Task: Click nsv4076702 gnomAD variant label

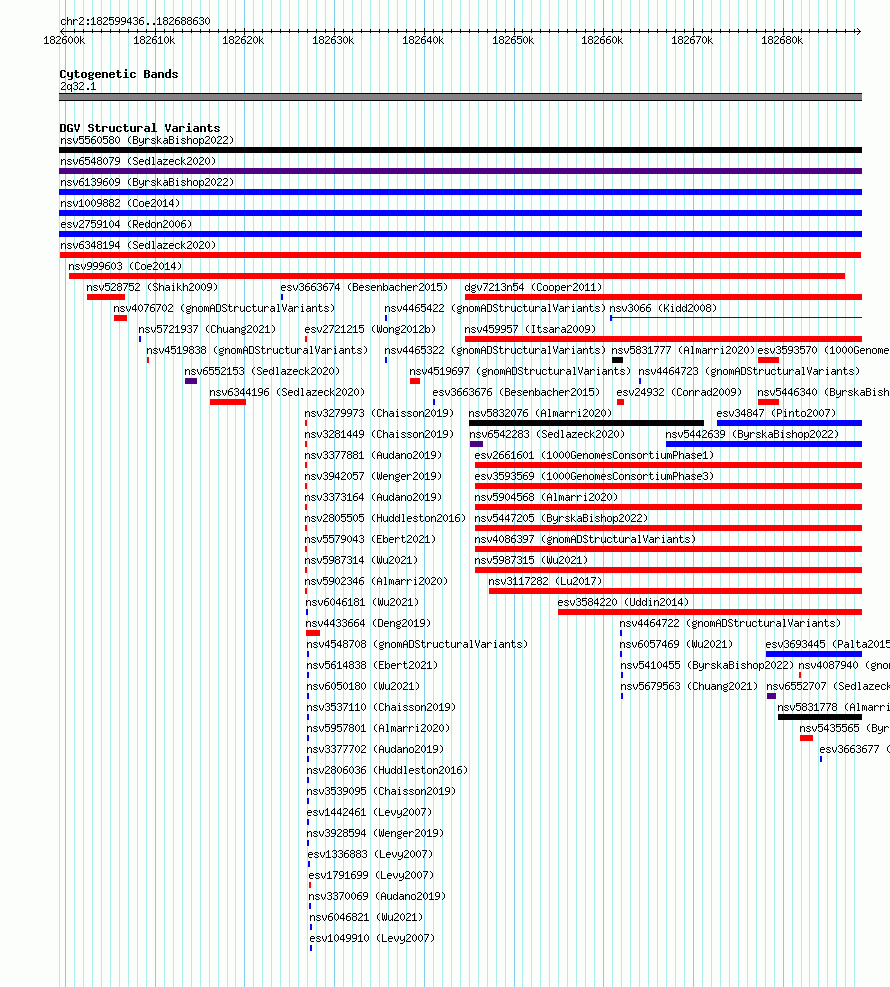Action: 224,308
